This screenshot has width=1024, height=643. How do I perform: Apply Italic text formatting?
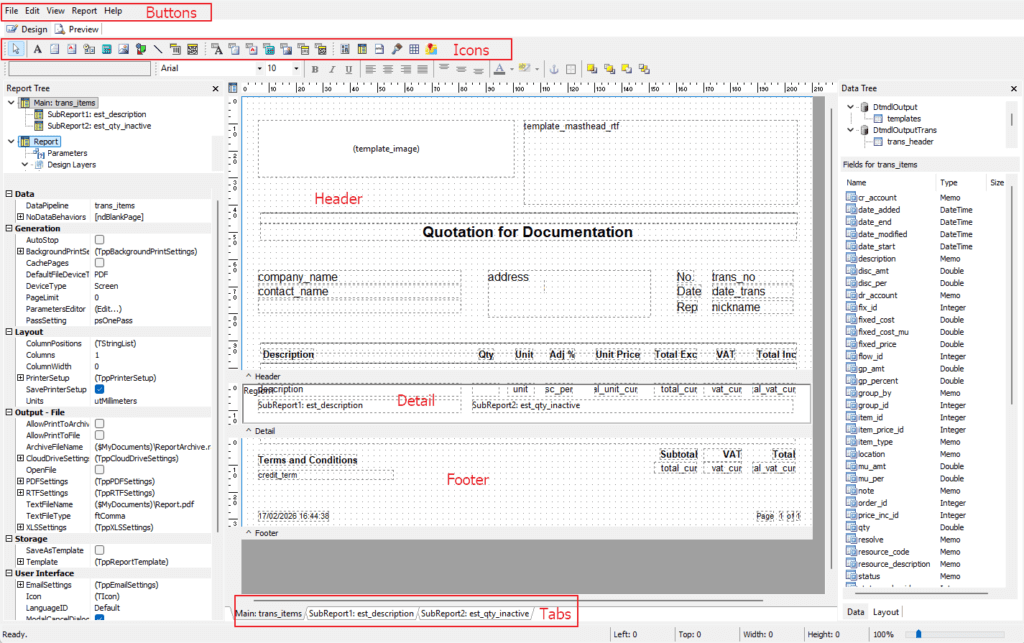point(330,69)
